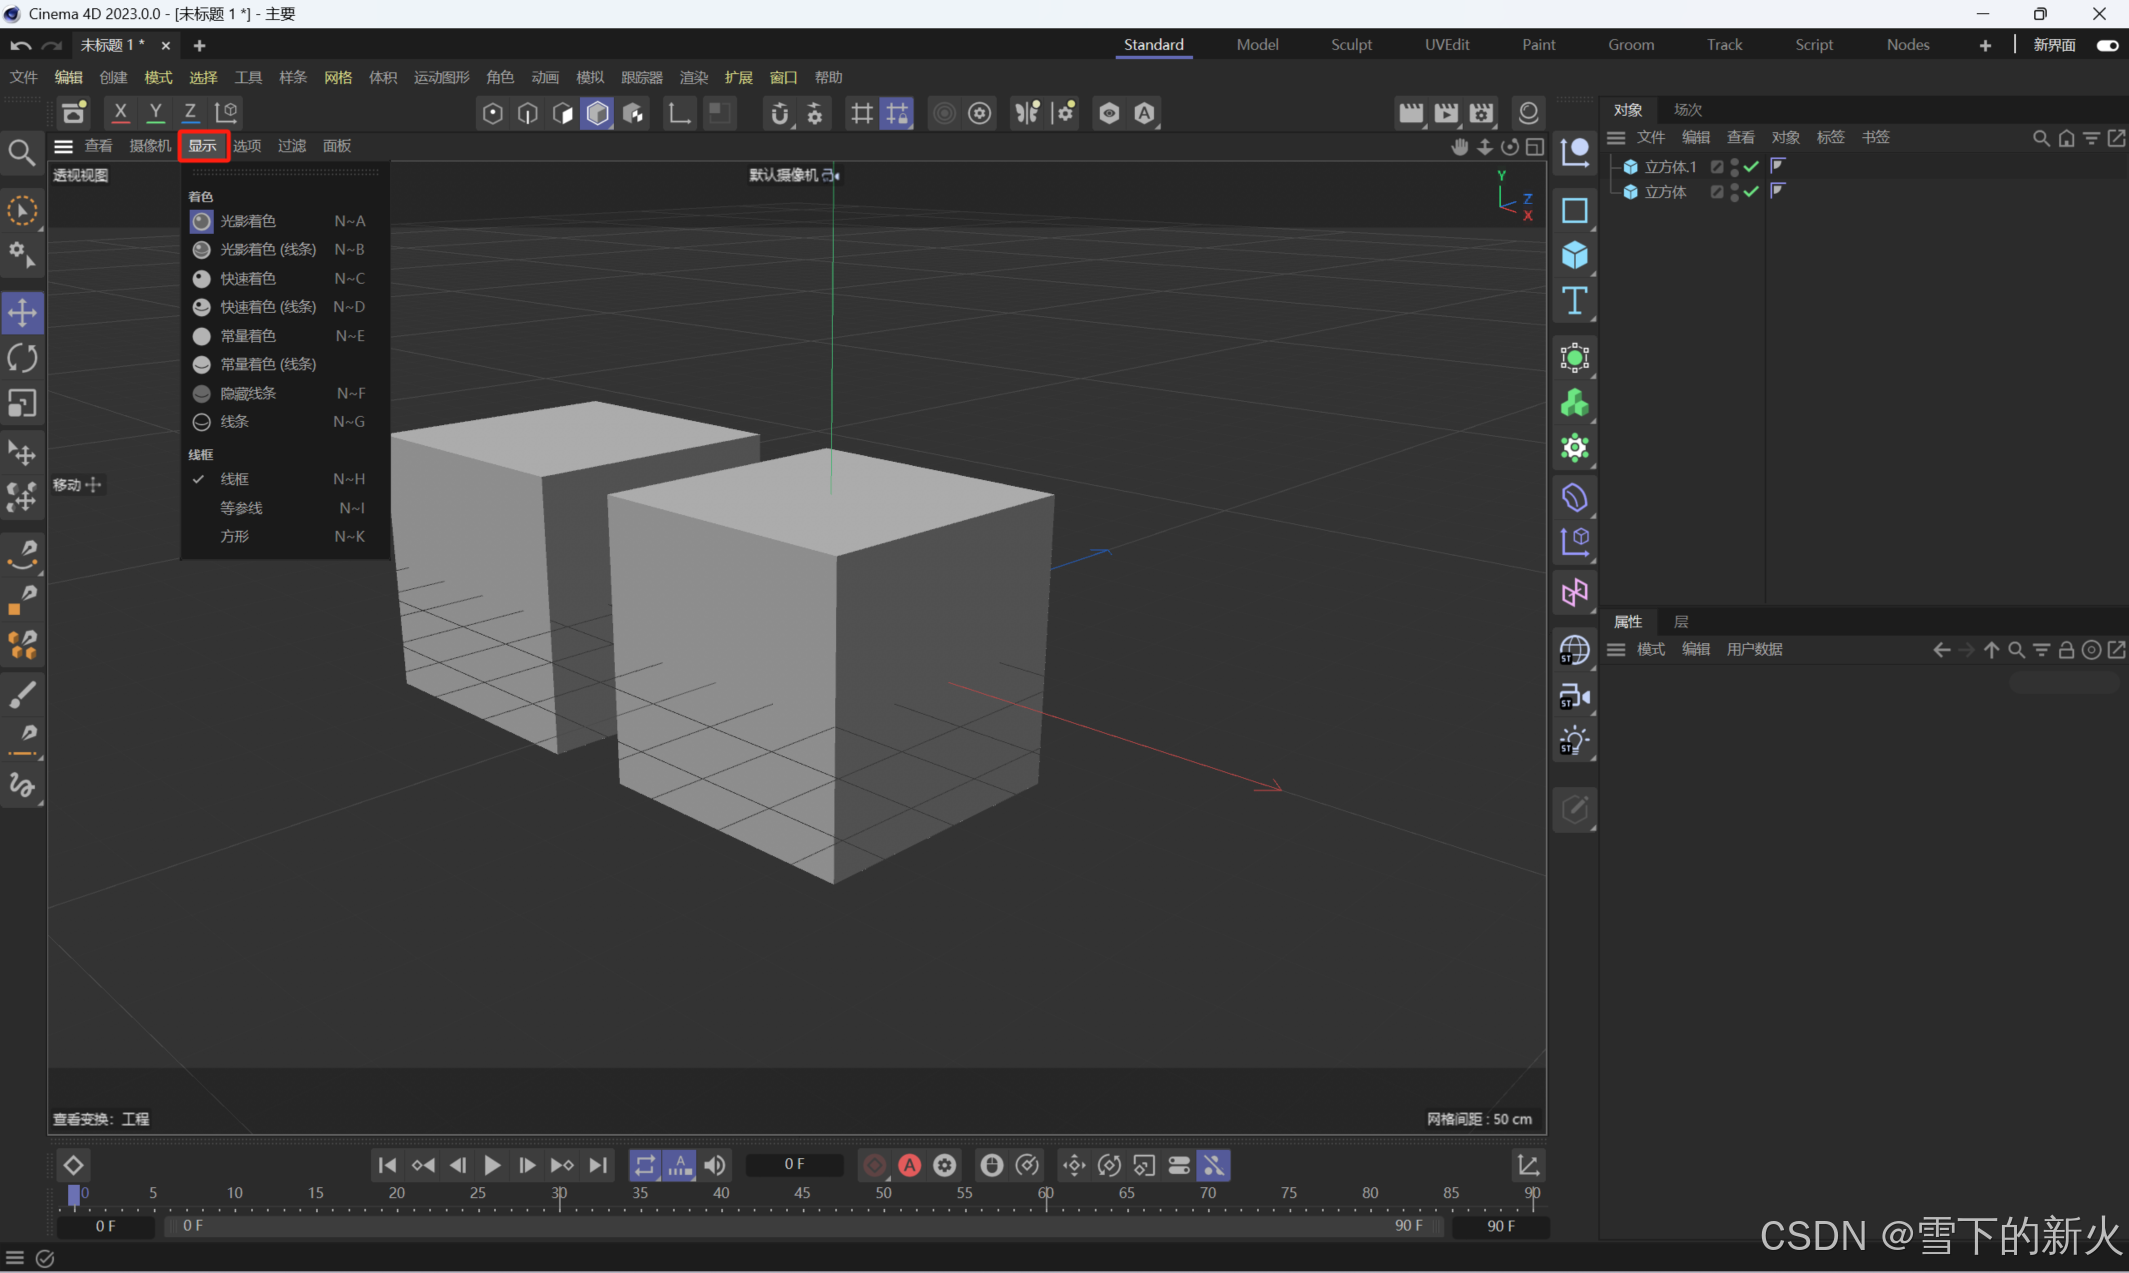Choose 光影着色 shading option

(248, 221)
